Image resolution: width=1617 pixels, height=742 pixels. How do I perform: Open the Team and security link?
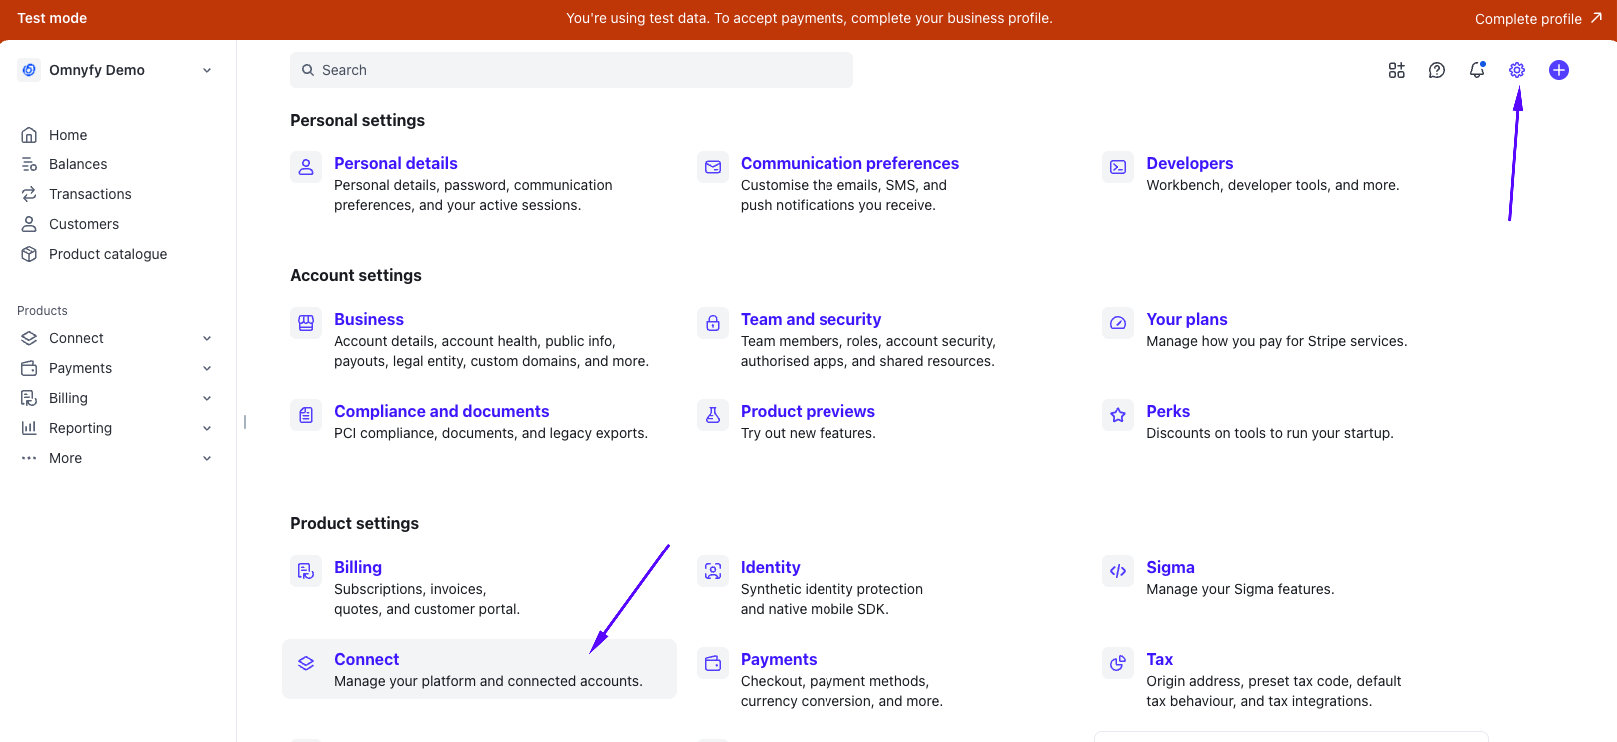pyautogui.click(x=811, y=319)
